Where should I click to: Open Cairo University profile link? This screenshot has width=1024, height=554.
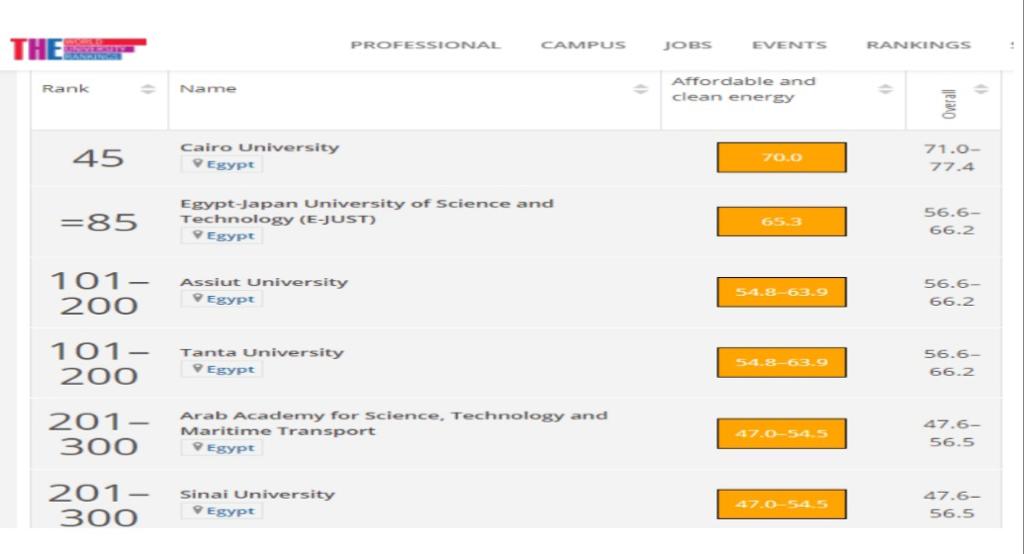tap(260, 147)
